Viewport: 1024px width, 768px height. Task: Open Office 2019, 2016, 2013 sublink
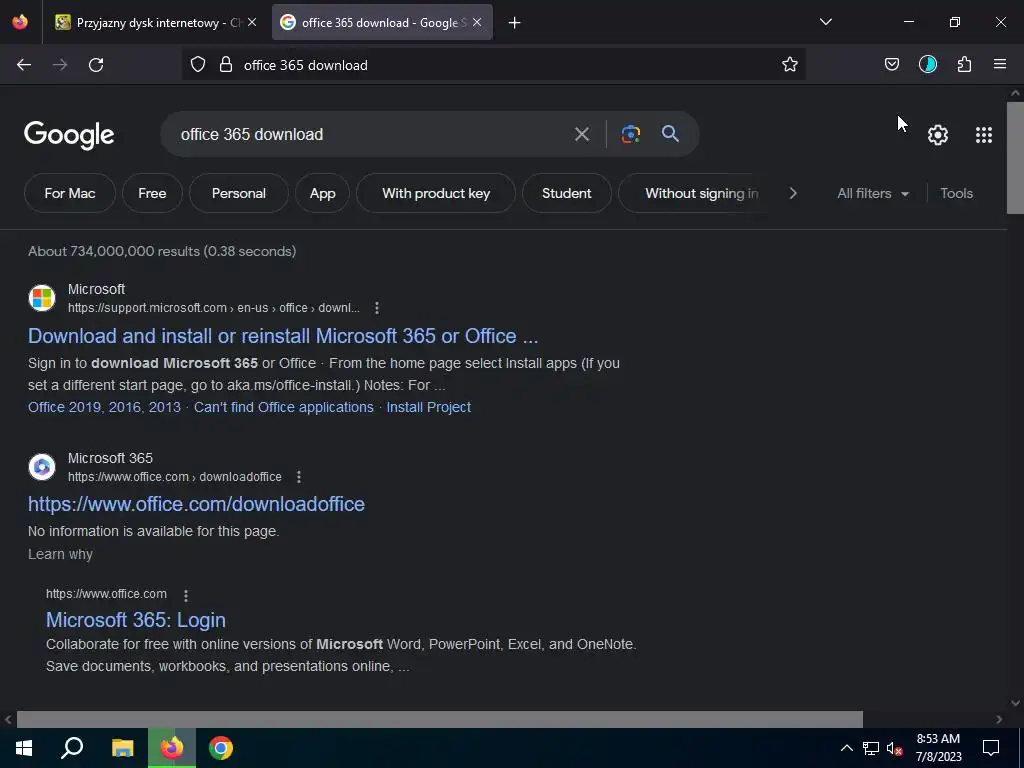click(x=104, y=407)
